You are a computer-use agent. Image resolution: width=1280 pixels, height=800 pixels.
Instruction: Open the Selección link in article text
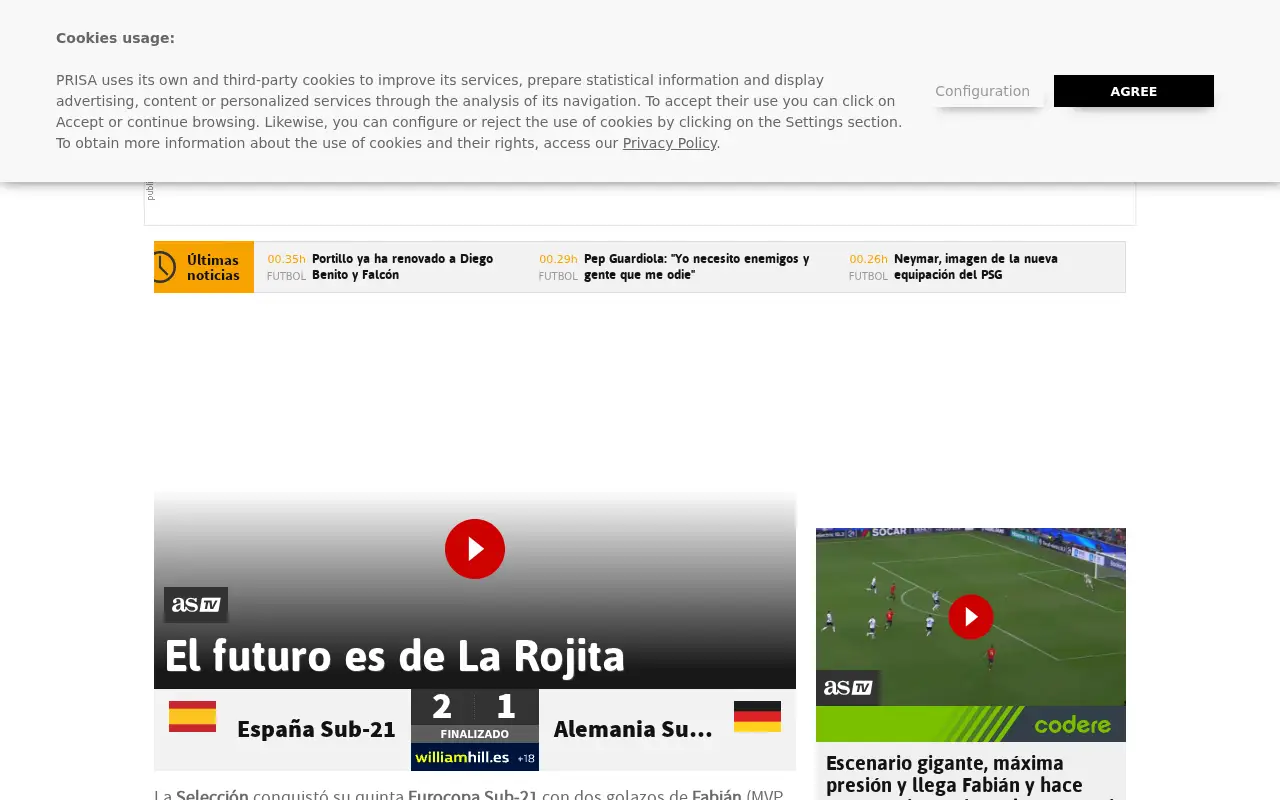point(212,795)
